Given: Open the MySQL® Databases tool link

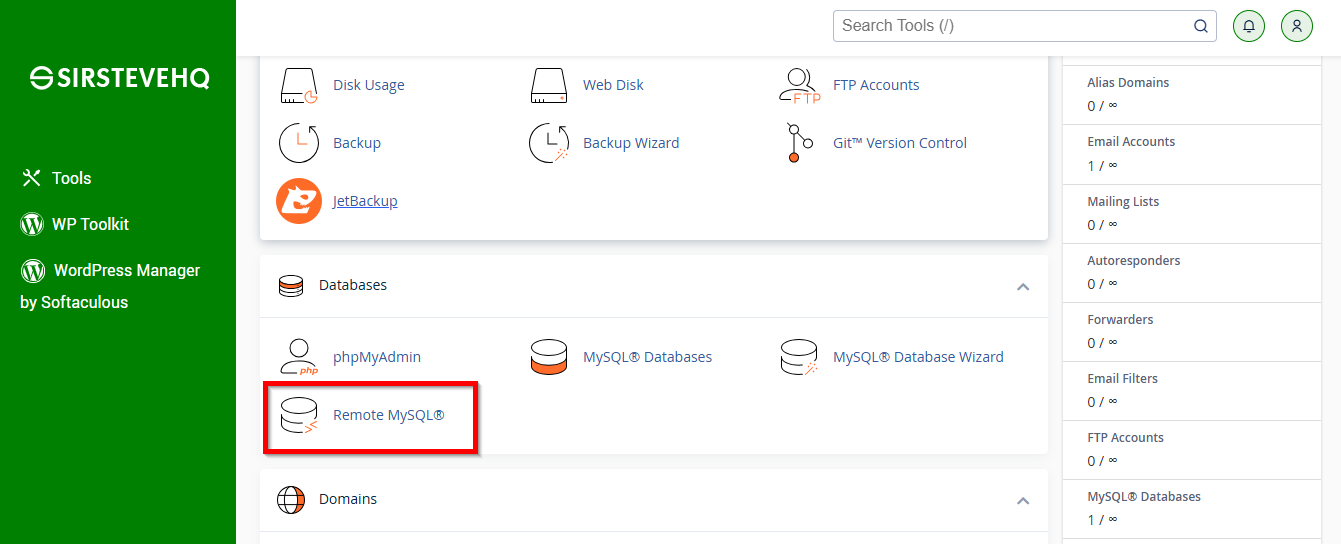Looking at the screenshot, I should 648,357.
